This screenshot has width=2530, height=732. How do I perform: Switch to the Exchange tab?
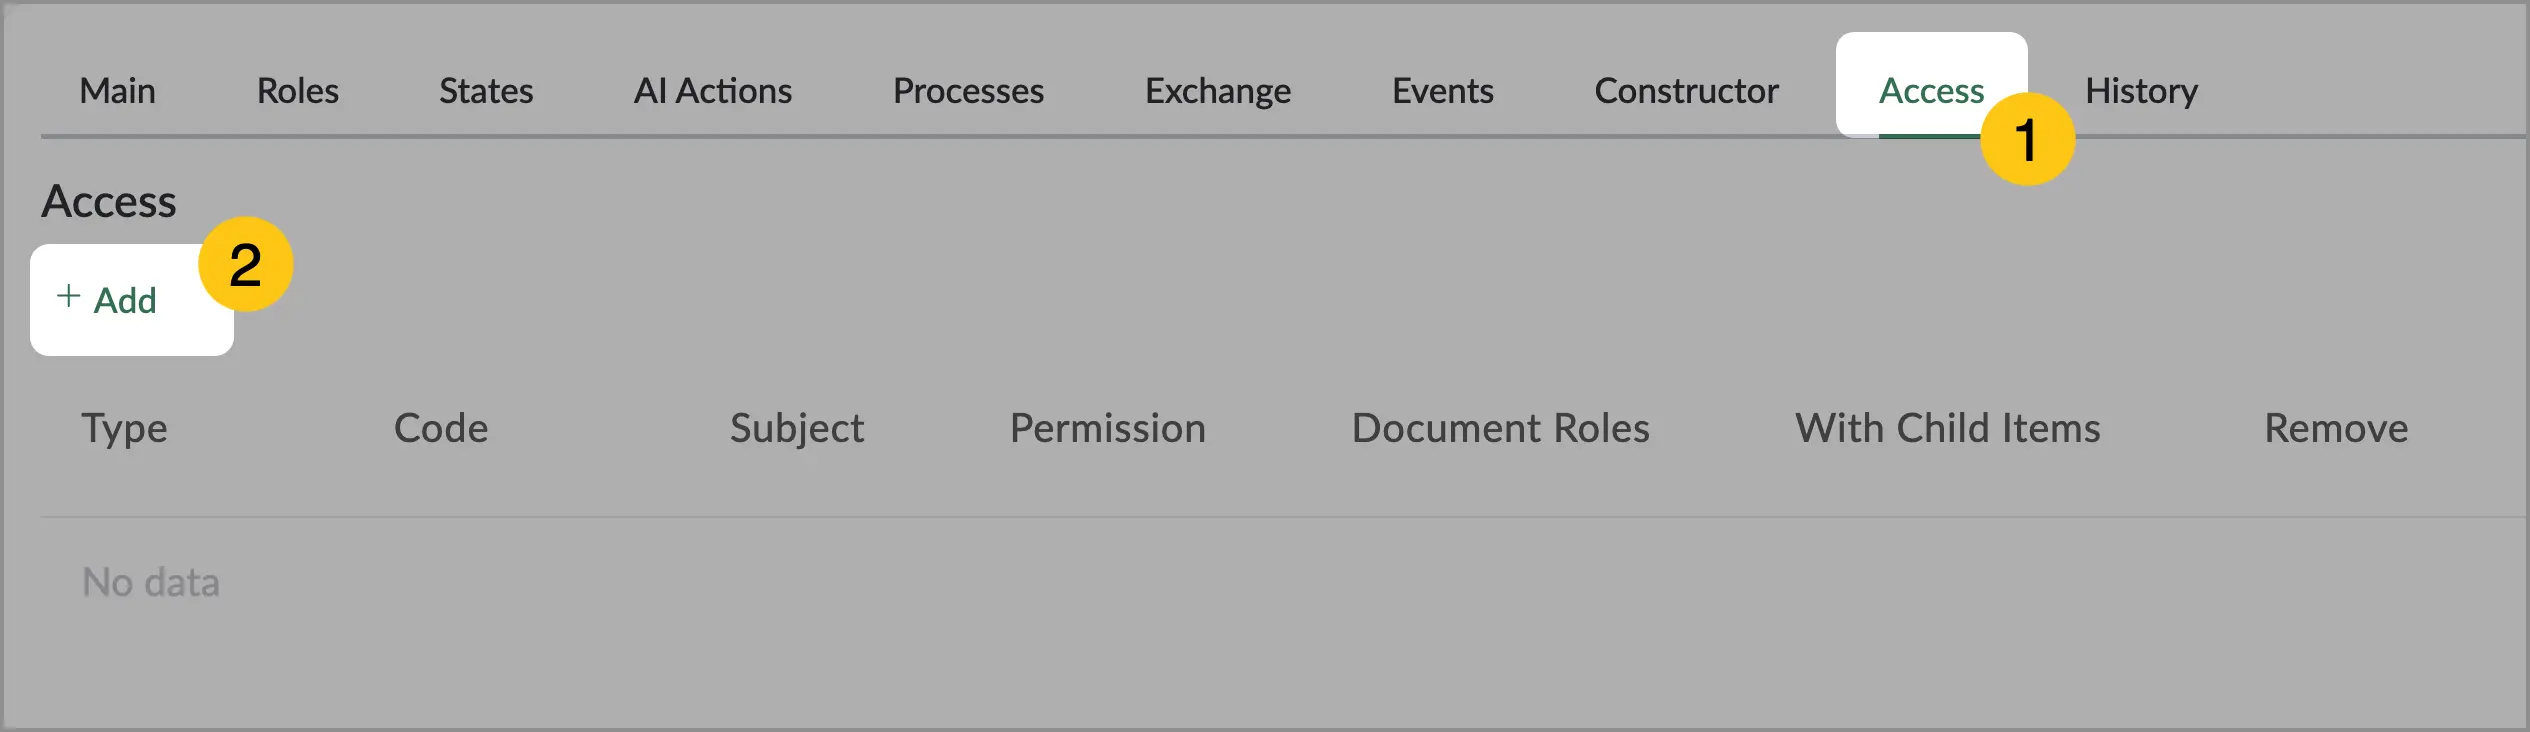click(1218, 91)
